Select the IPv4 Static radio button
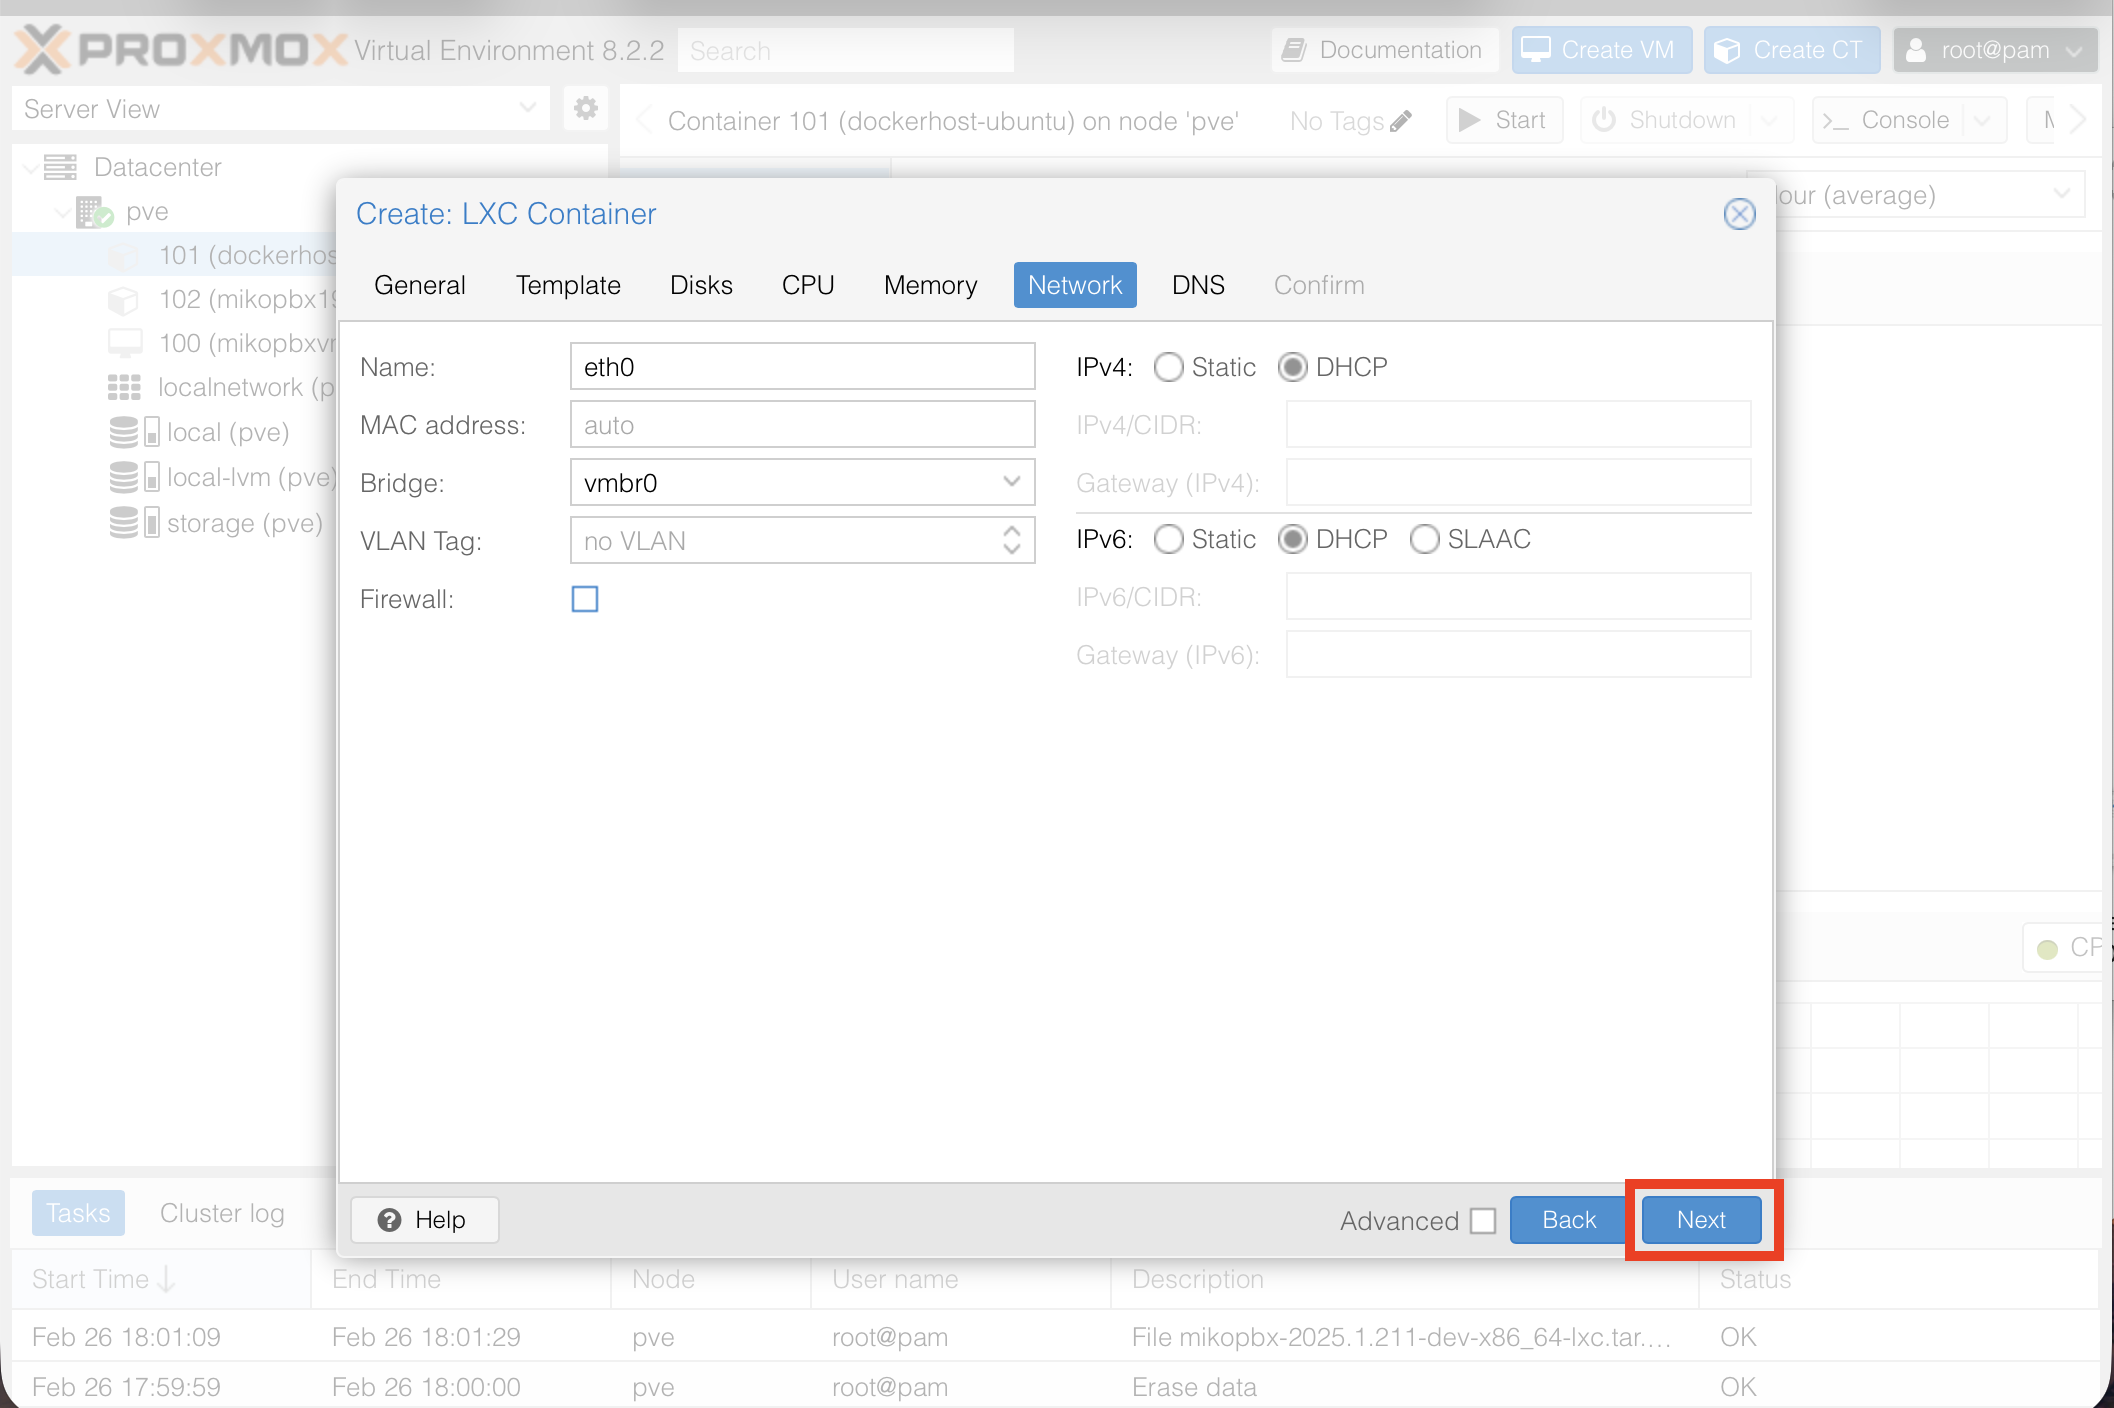 click(1168, 367)
